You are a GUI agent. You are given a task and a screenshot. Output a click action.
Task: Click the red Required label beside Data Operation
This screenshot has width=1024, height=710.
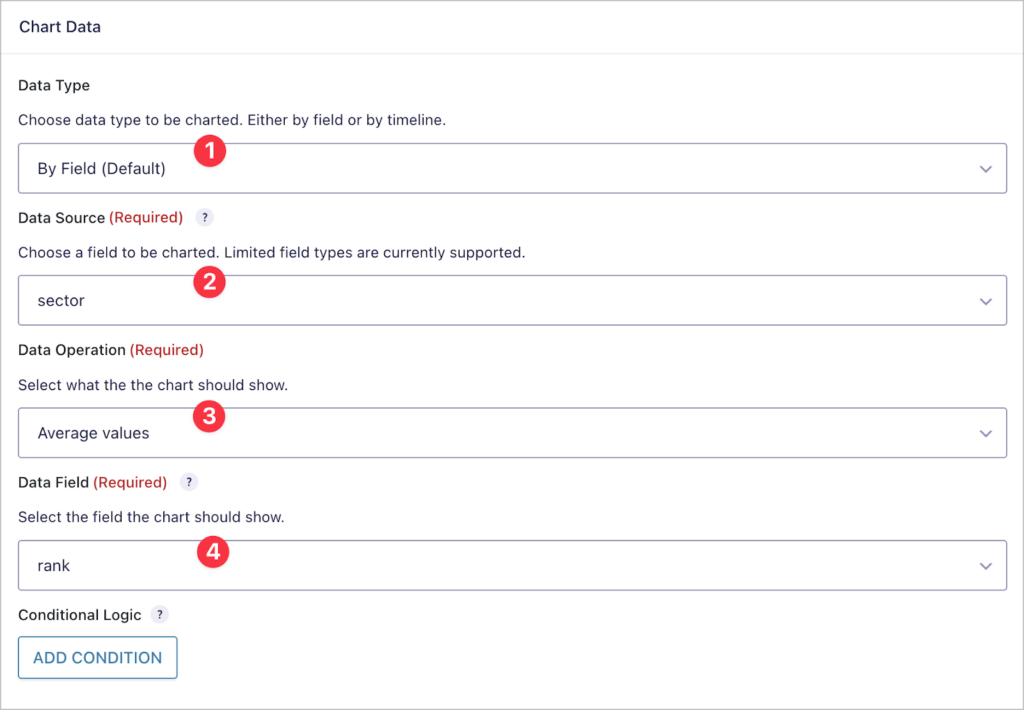coord(167,350)
